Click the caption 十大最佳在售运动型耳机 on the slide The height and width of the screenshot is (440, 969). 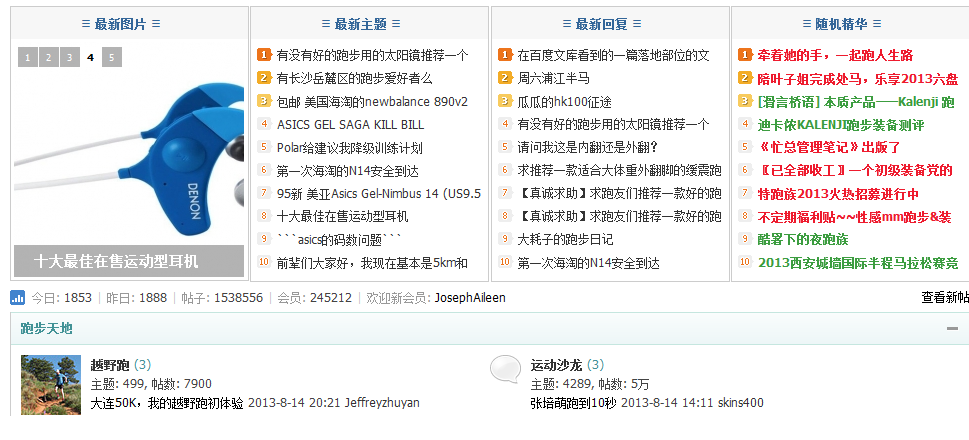(x=116, y=261)
